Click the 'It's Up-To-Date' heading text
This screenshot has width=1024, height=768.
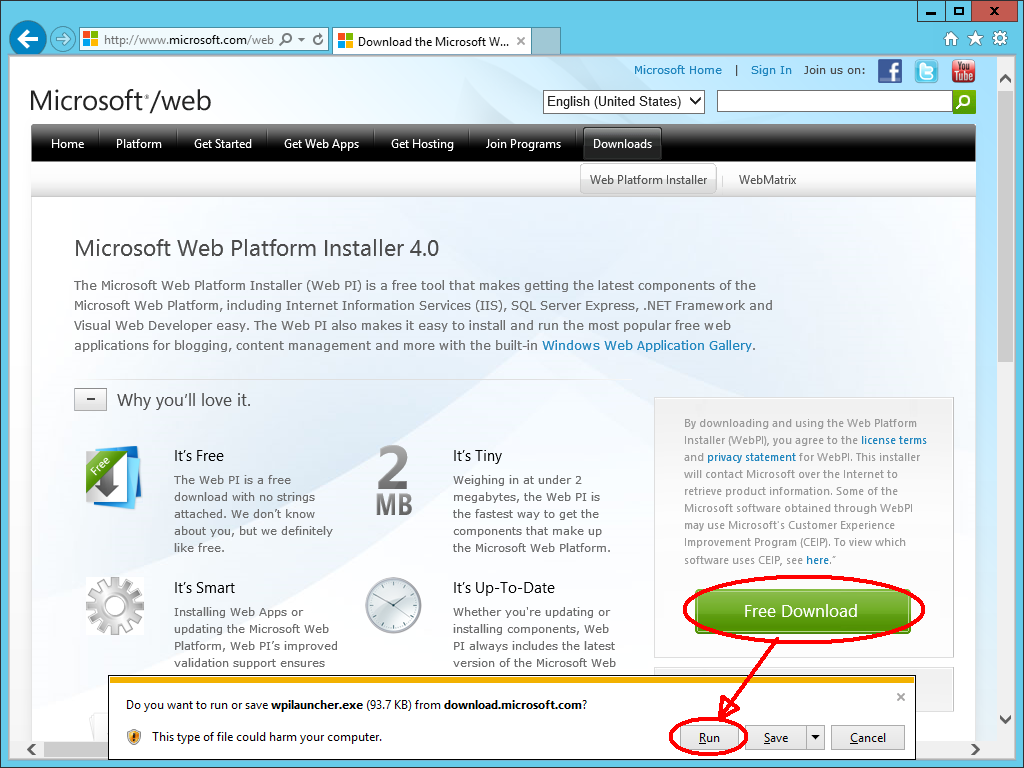(x=504, y=588)
